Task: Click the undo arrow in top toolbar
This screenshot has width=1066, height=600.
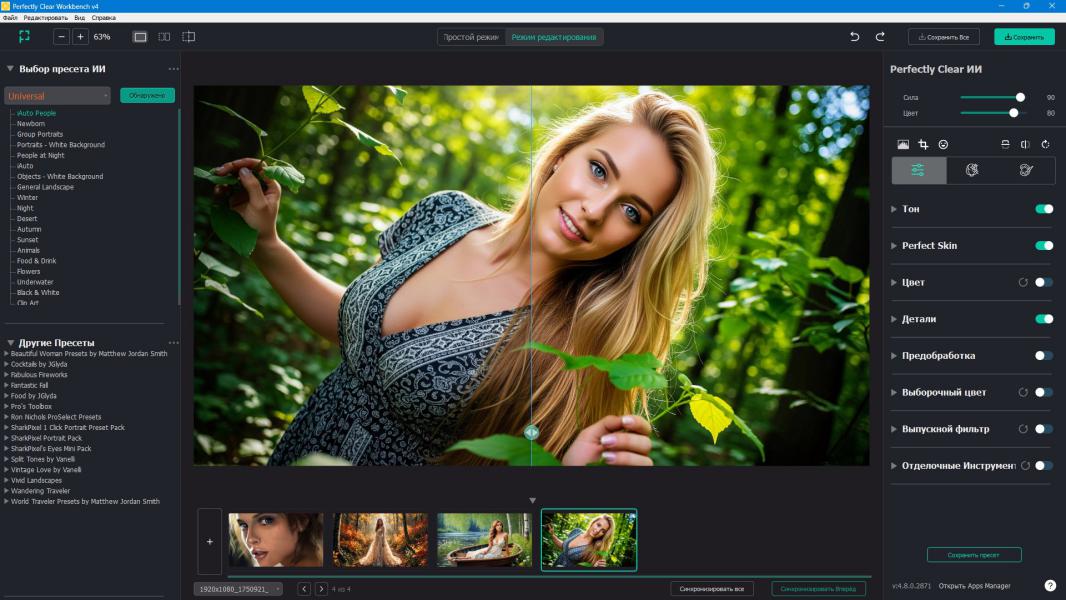Action: (x=854, y=37)
